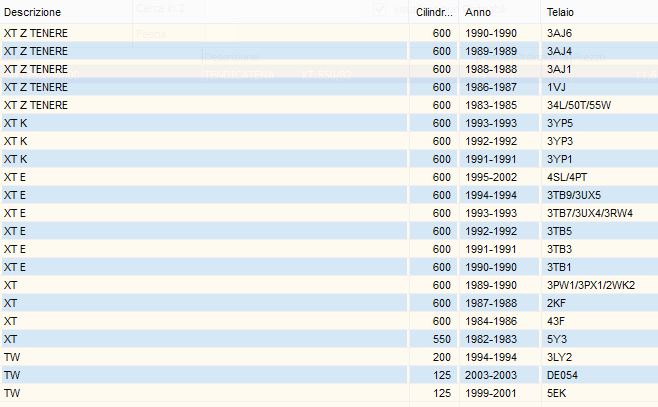Click the year 1983-1985
The image size is (658, 407).
(x=491, y=105)
